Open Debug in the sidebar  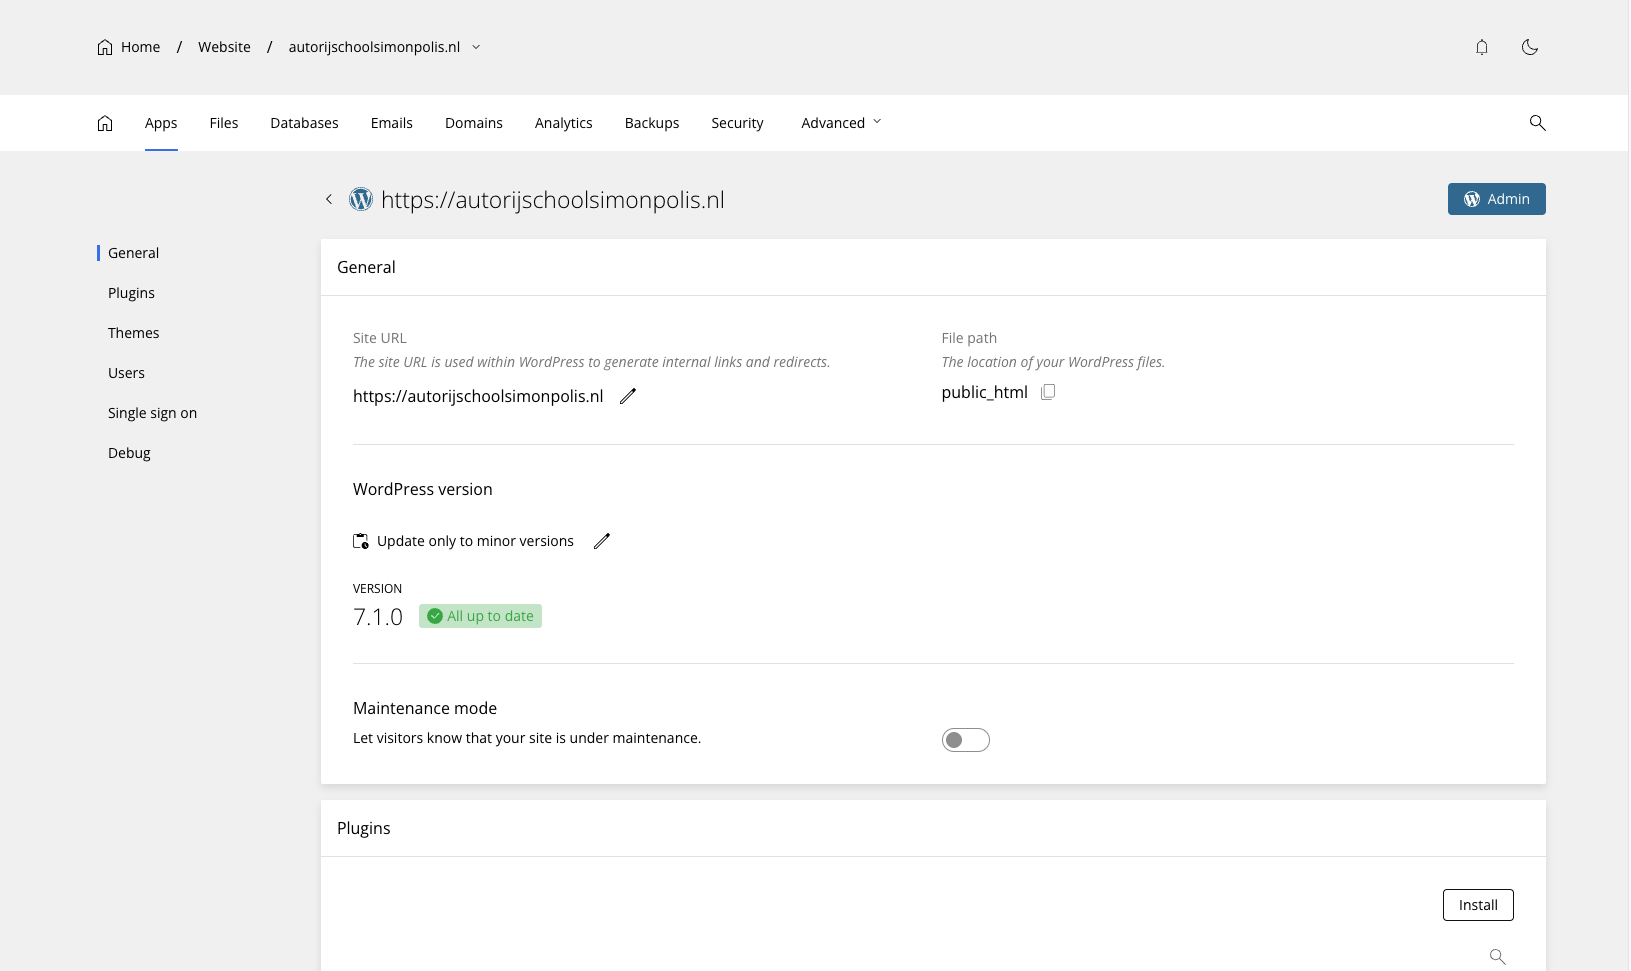(x=130, y=453)
